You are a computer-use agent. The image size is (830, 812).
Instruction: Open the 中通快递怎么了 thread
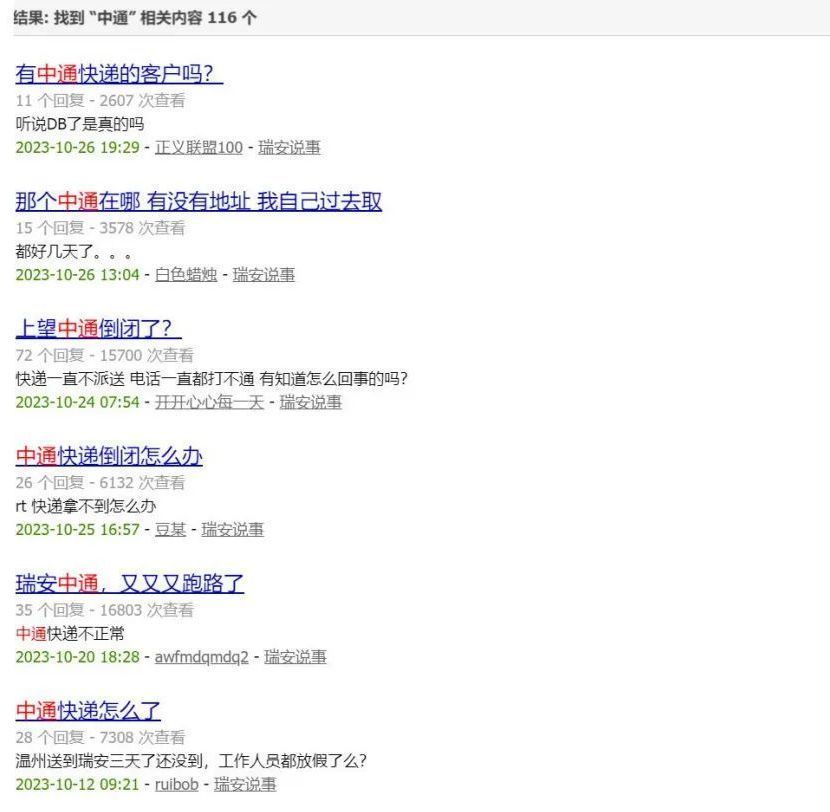coord(88,710)
